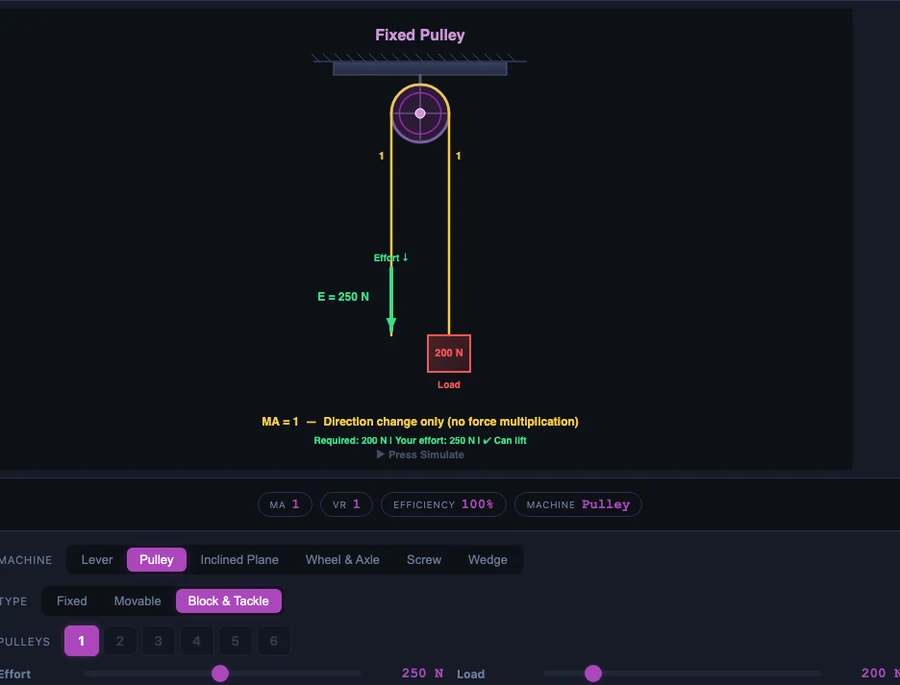Select Block & Tackle pulley type
This screenshot has height=685, width=900.
click(x=228, y=601)
